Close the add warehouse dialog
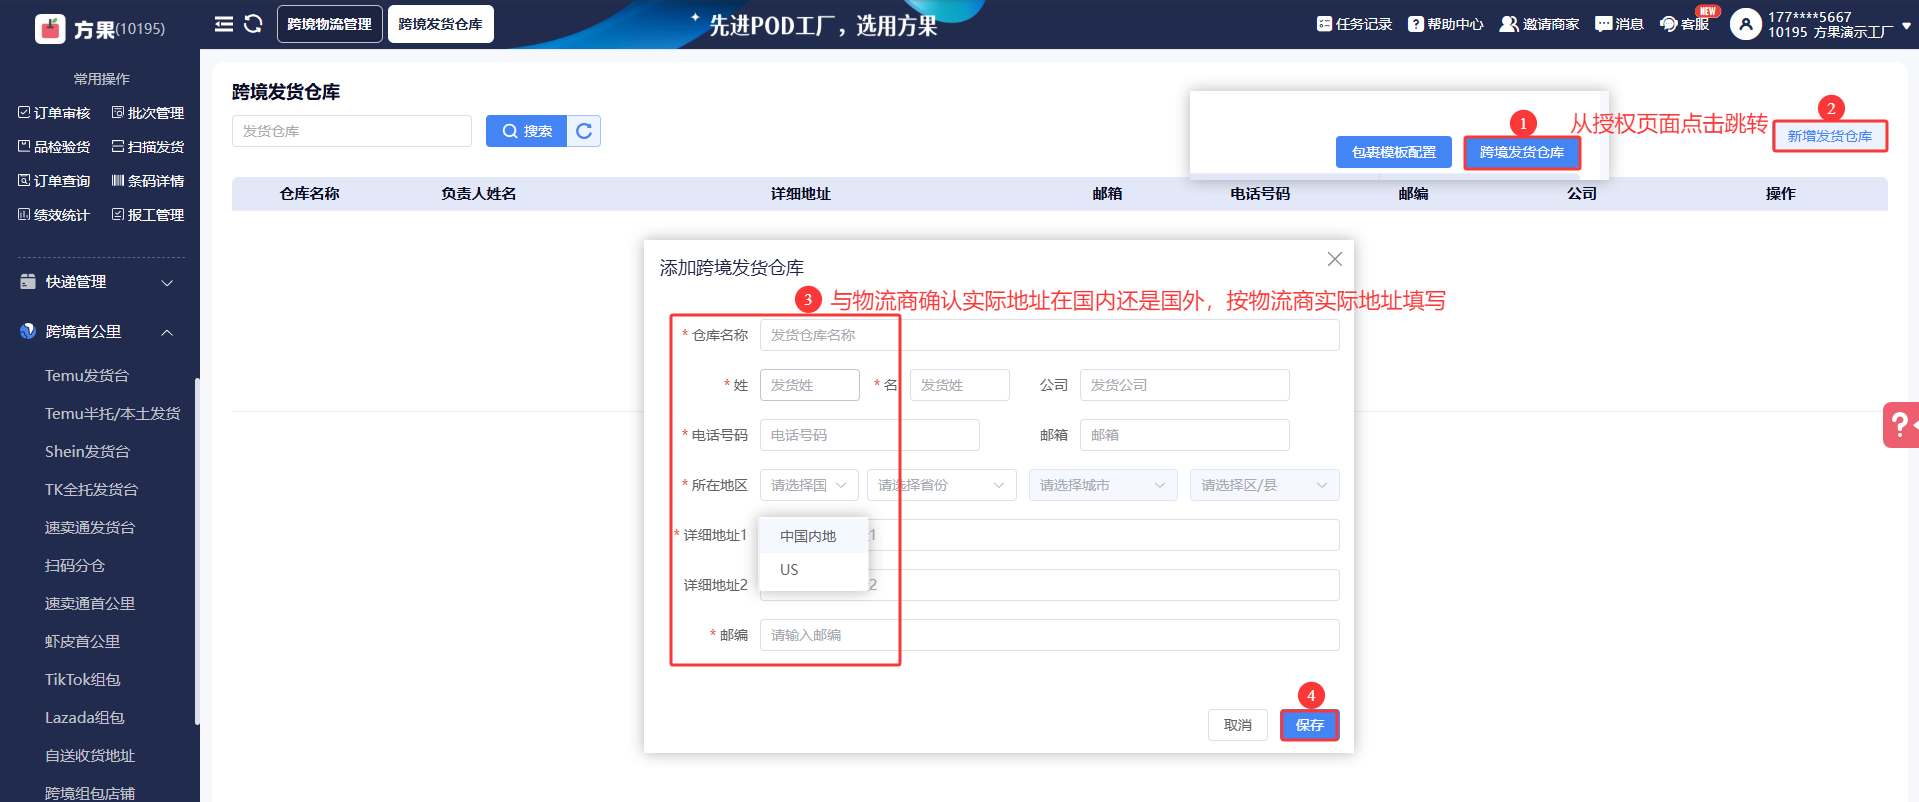Screen dimensions: 1919x802 1334,259
